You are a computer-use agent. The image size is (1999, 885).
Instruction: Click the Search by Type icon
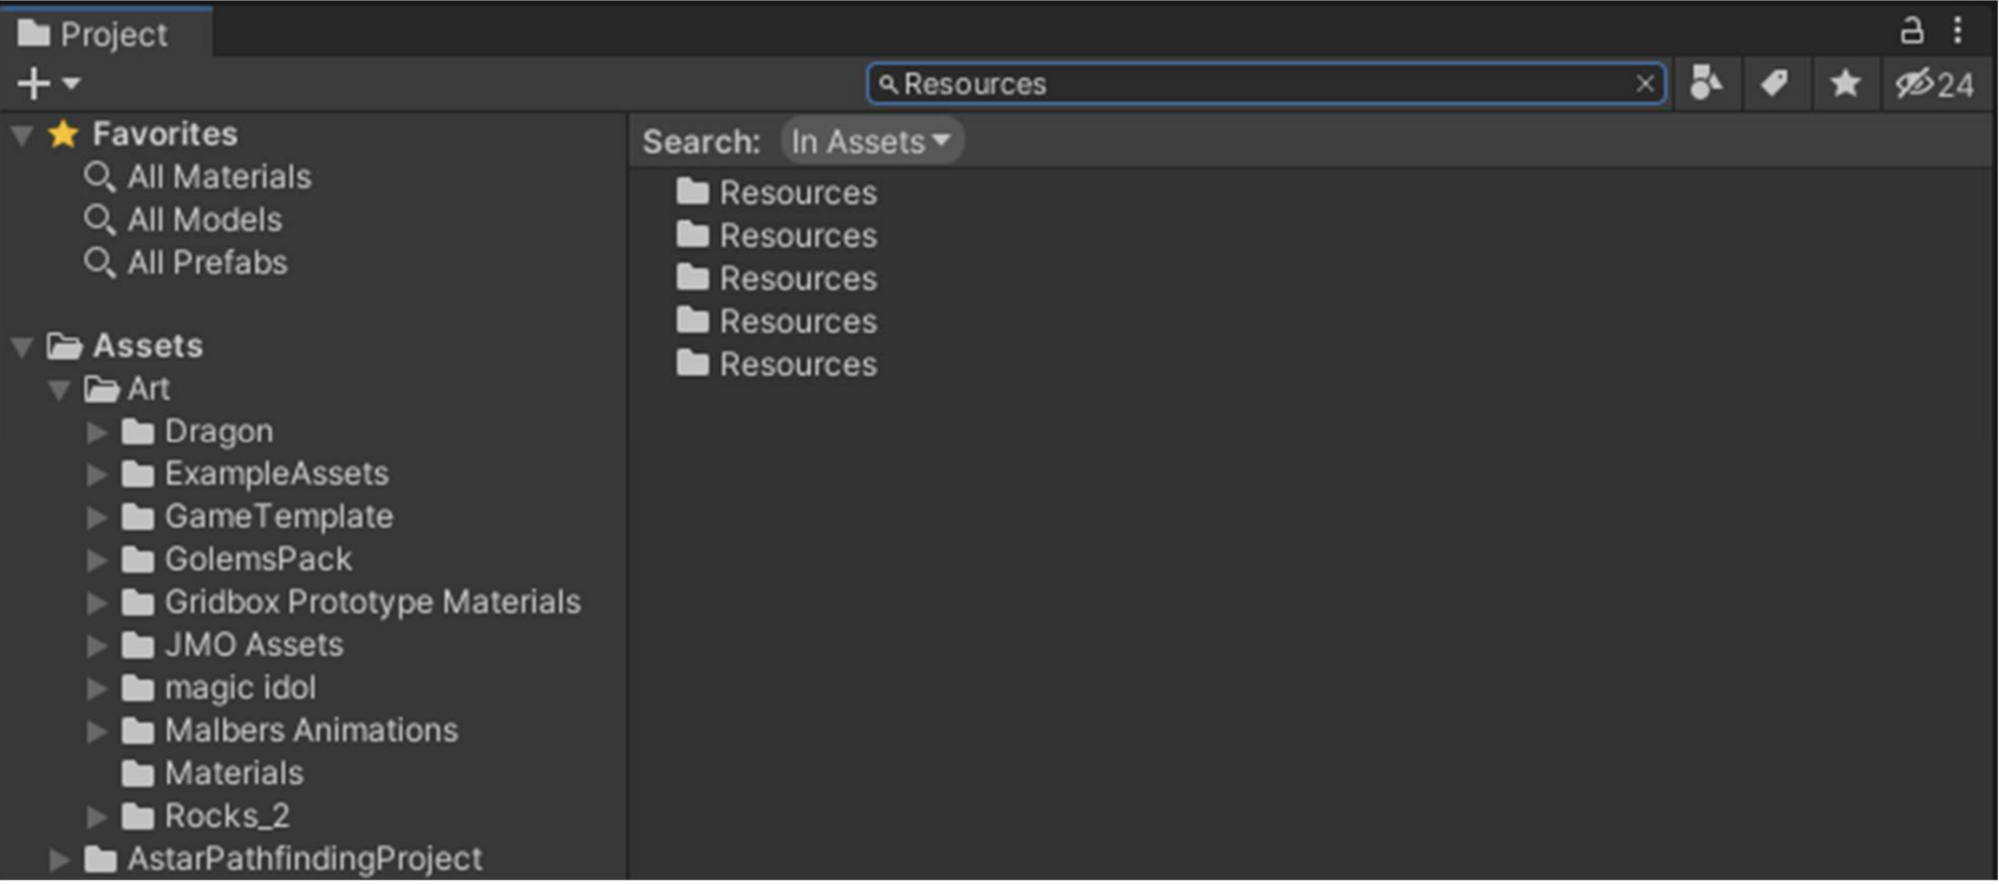(x=1706, y=84)
